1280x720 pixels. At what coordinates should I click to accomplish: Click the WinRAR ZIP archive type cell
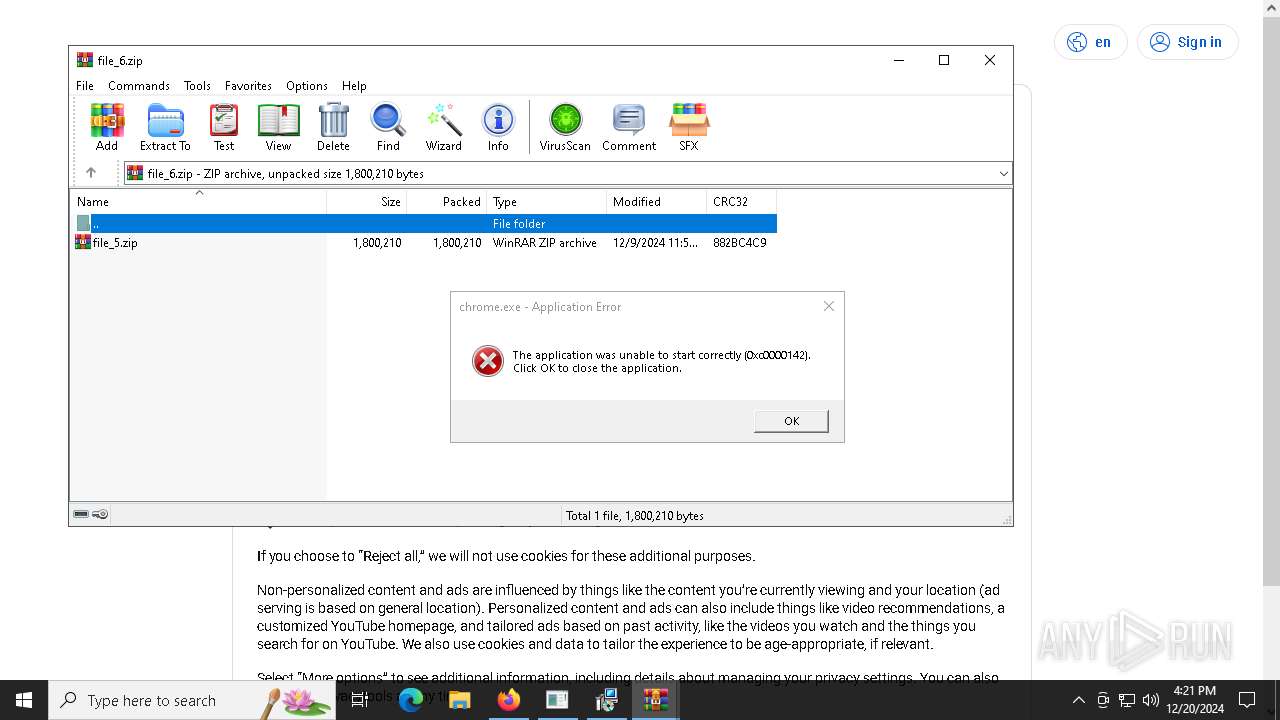(545, 243)
